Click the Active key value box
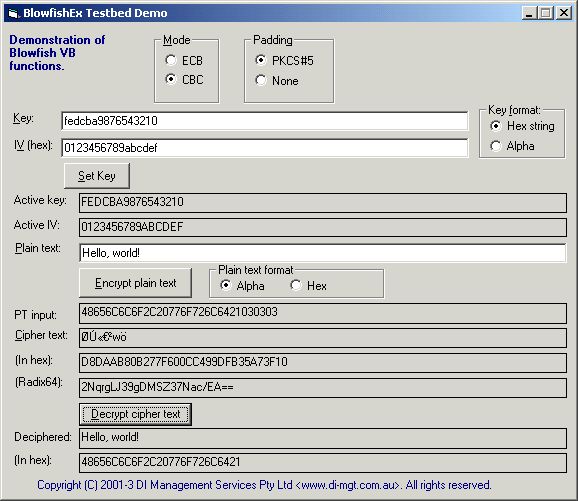This screenshot has width=578, height=501. 323,202
